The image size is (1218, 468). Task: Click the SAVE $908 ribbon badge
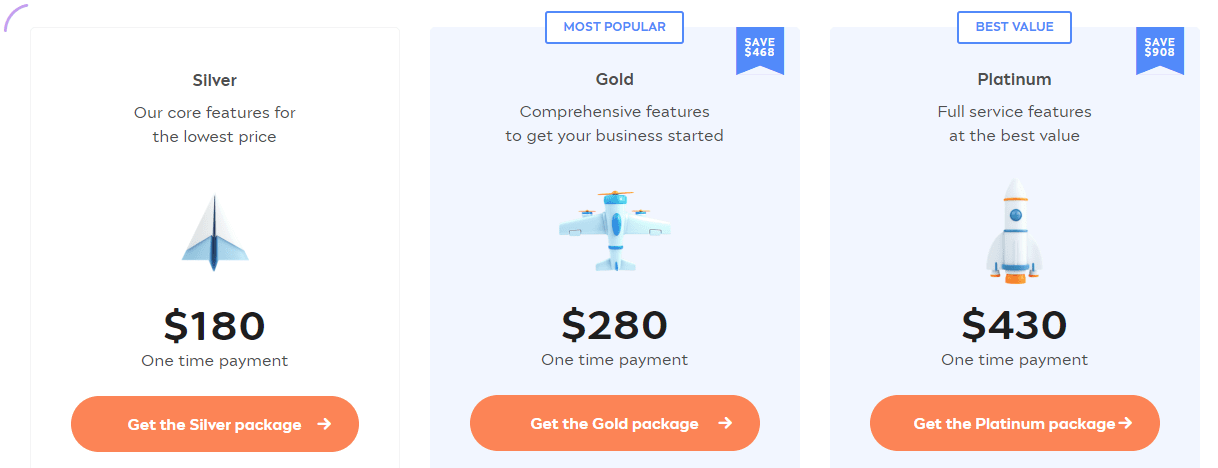[x=1160, y=51]
